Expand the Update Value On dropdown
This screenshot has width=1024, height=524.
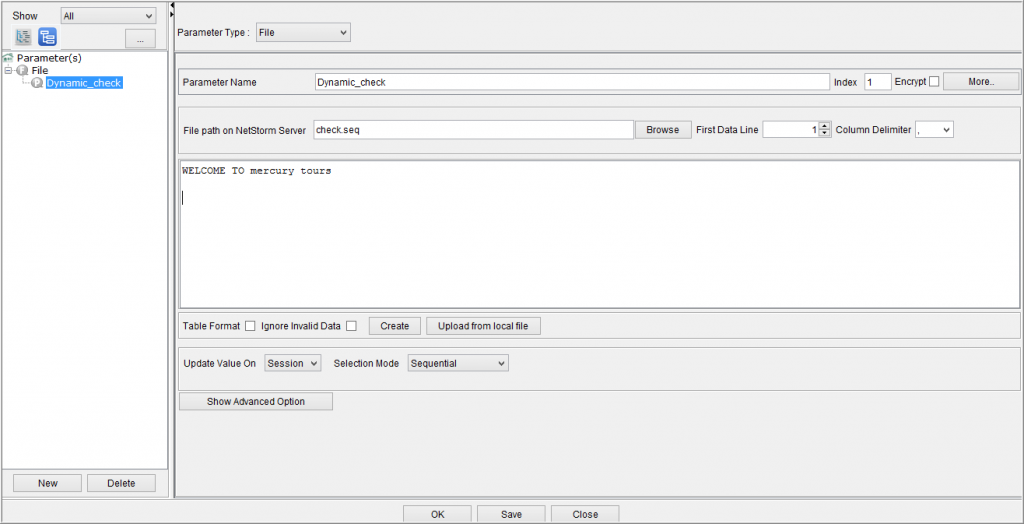(292, 363)
